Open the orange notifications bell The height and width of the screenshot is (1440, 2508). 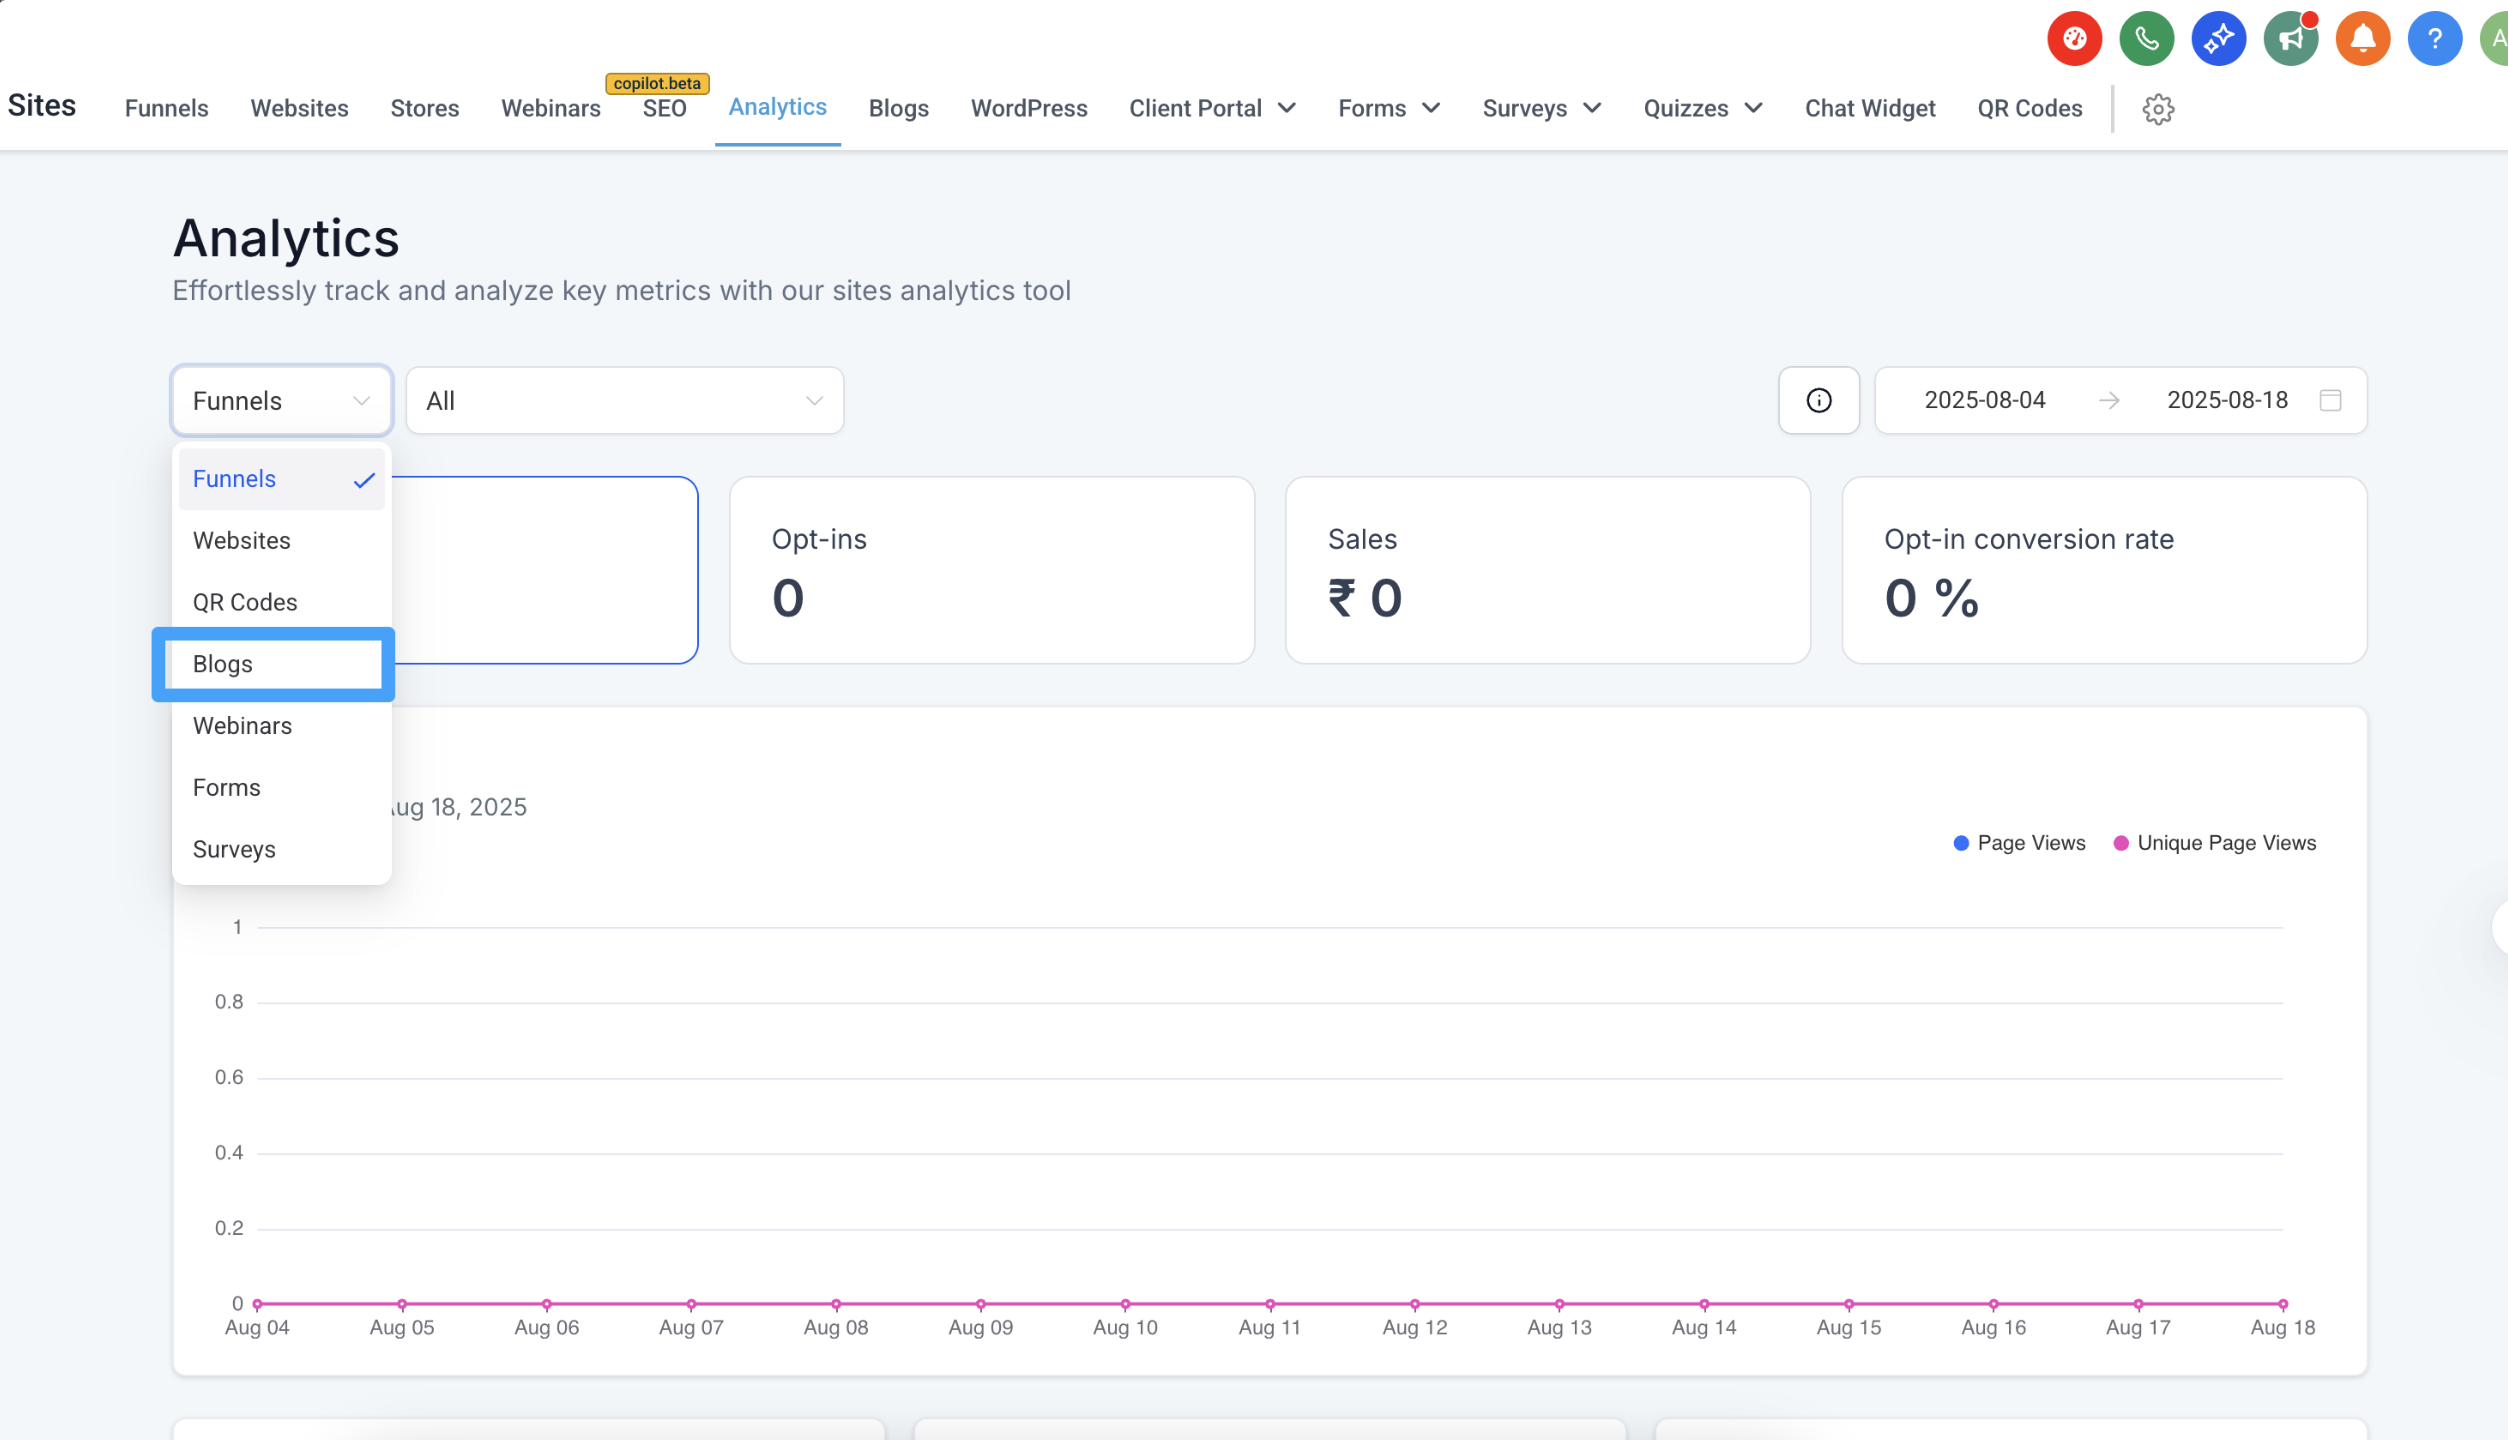[2362, 40]
